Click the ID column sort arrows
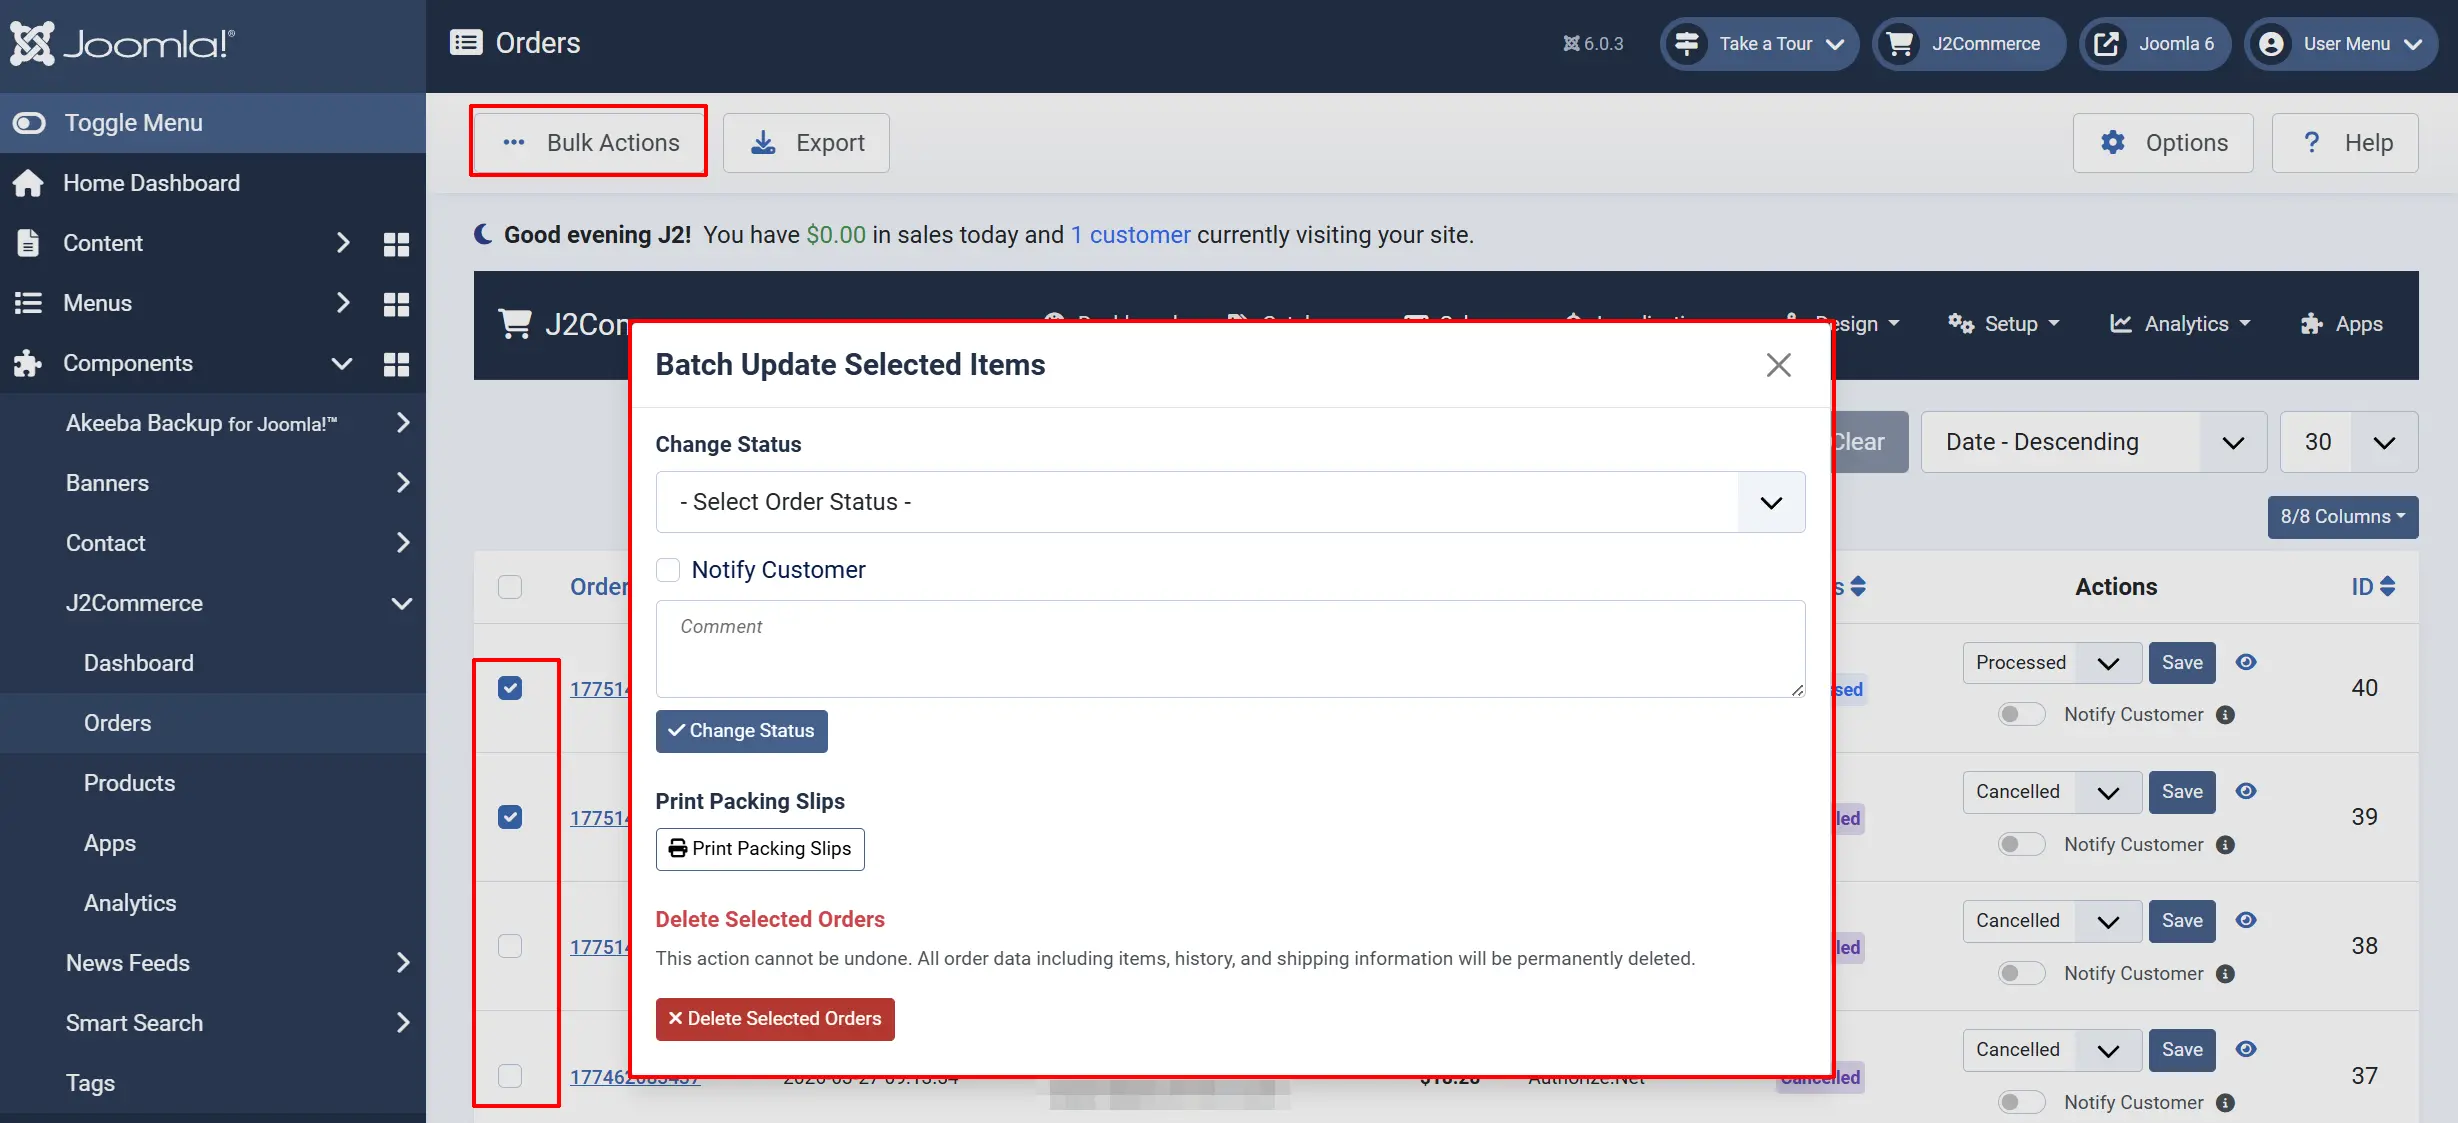This screenshot has height=1123, width=2458. pyautogui.click(x=2388, y=587)
